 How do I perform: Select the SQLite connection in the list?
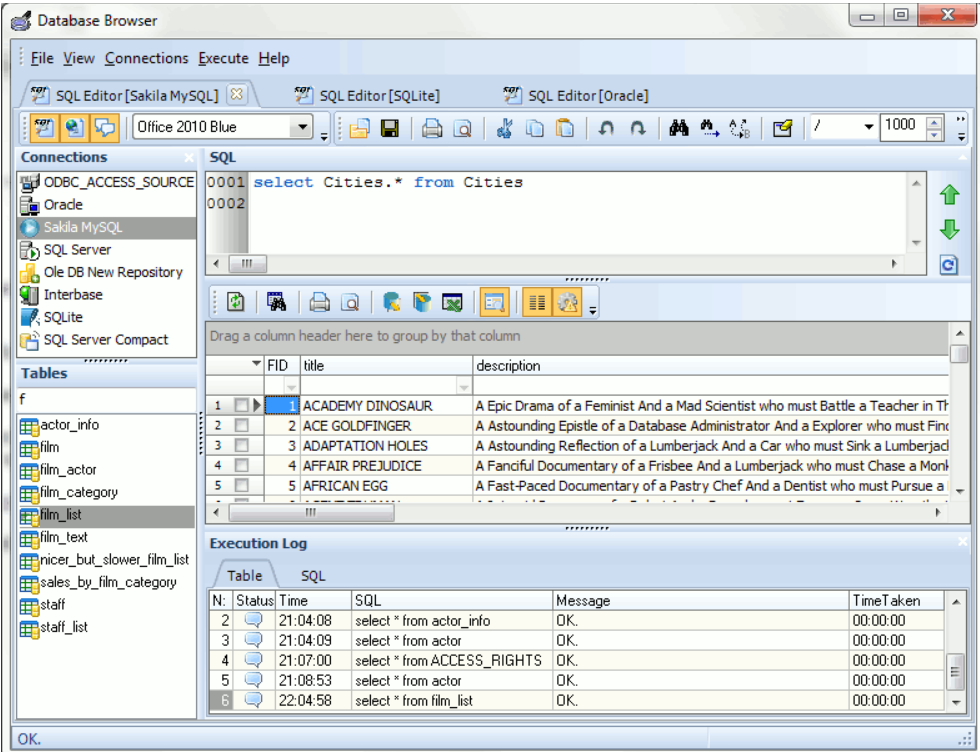click(57, 317)
